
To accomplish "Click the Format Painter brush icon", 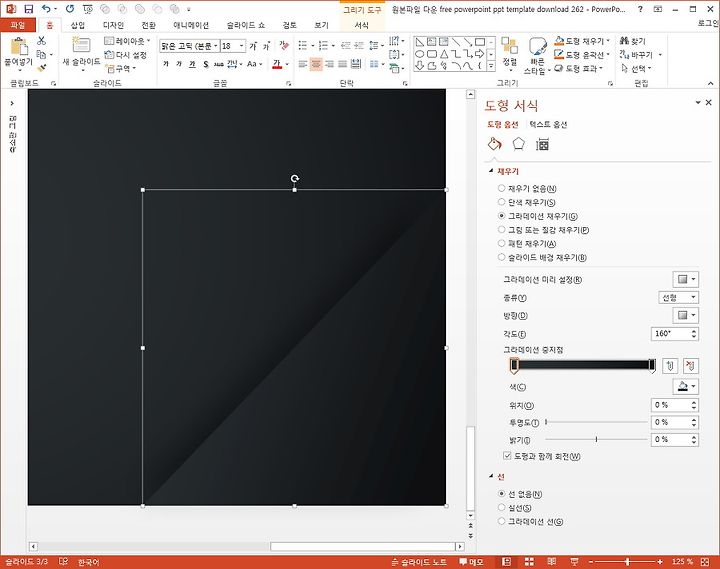I will (x=42, y=68).
